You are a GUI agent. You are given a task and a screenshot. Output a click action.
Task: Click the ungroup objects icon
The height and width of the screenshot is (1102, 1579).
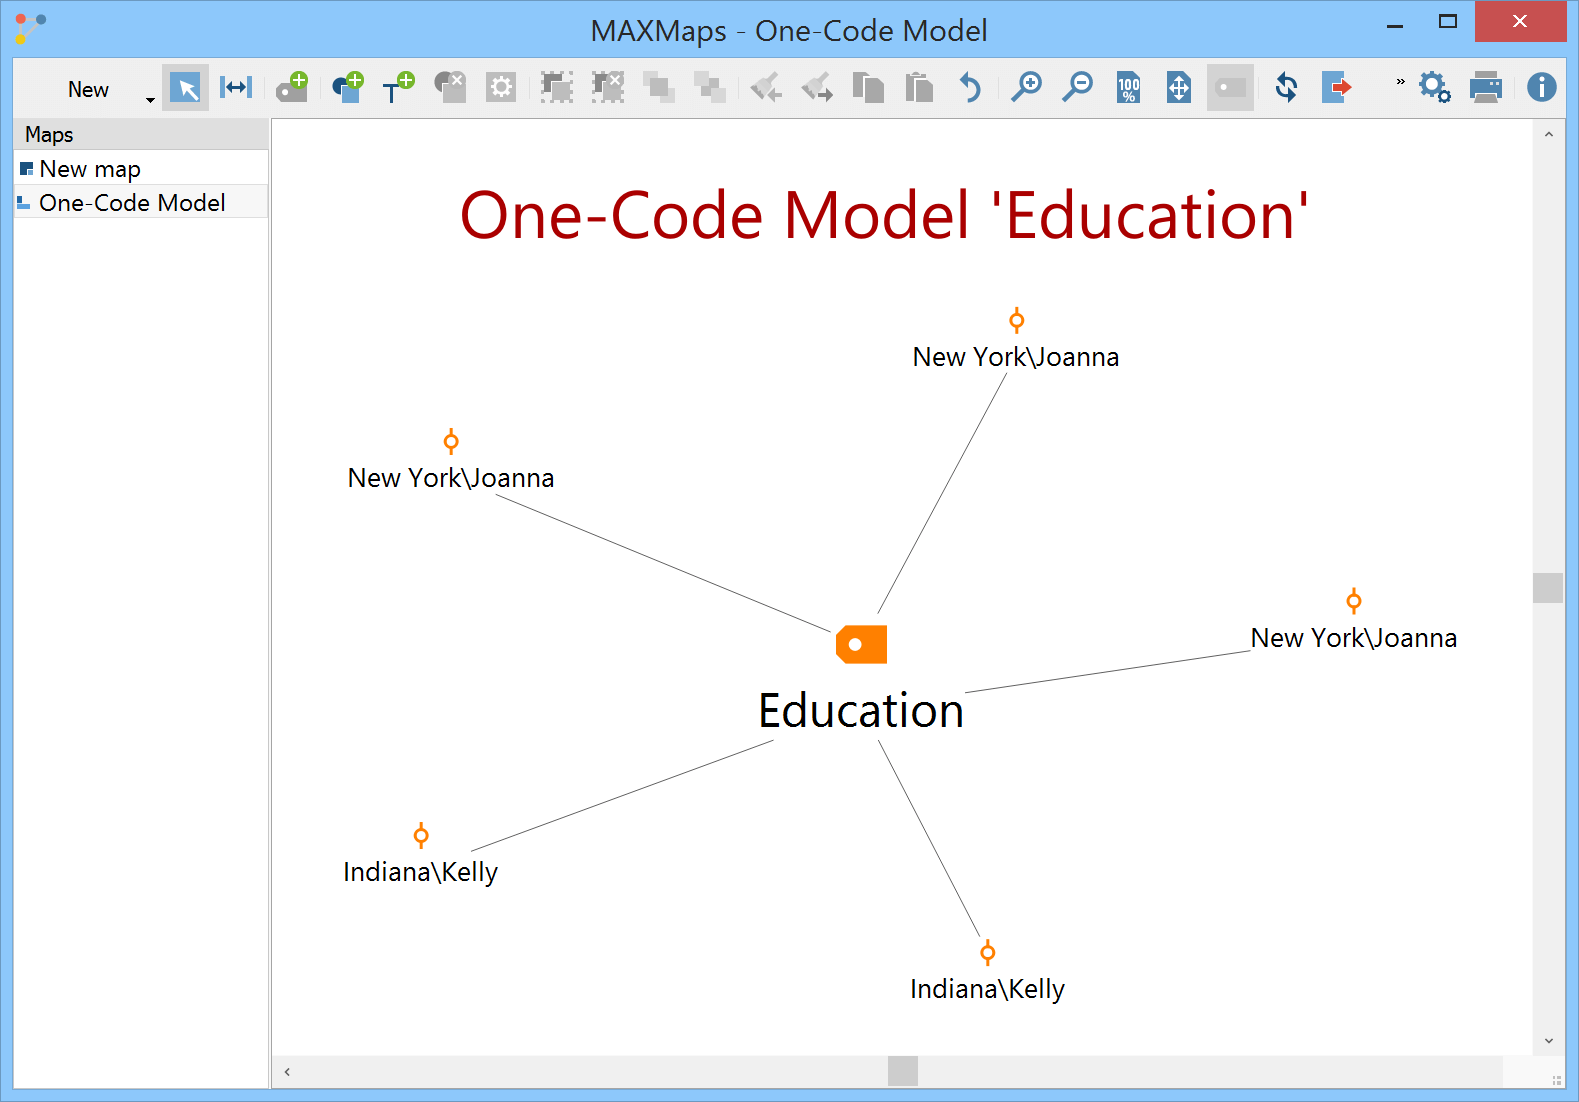coord(607,88)
